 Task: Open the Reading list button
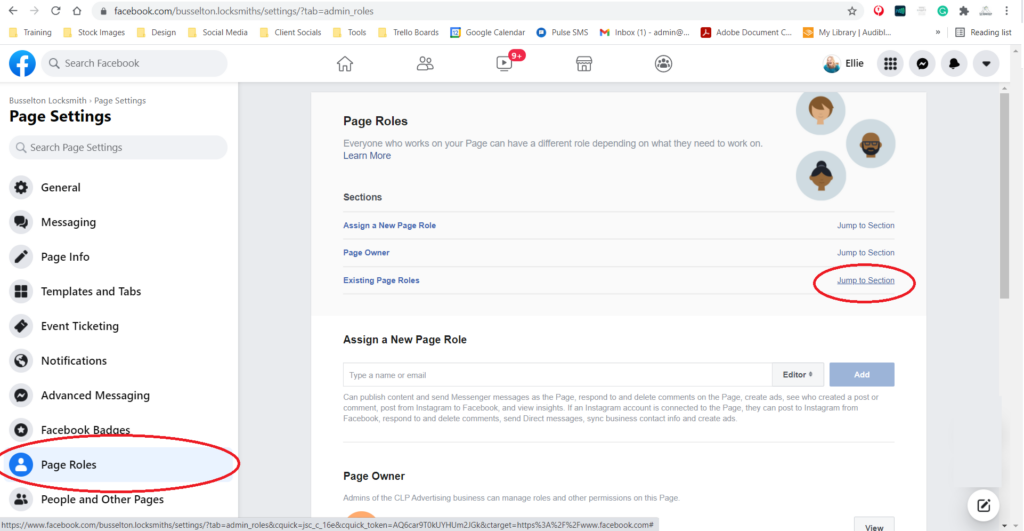click(983, 32)
